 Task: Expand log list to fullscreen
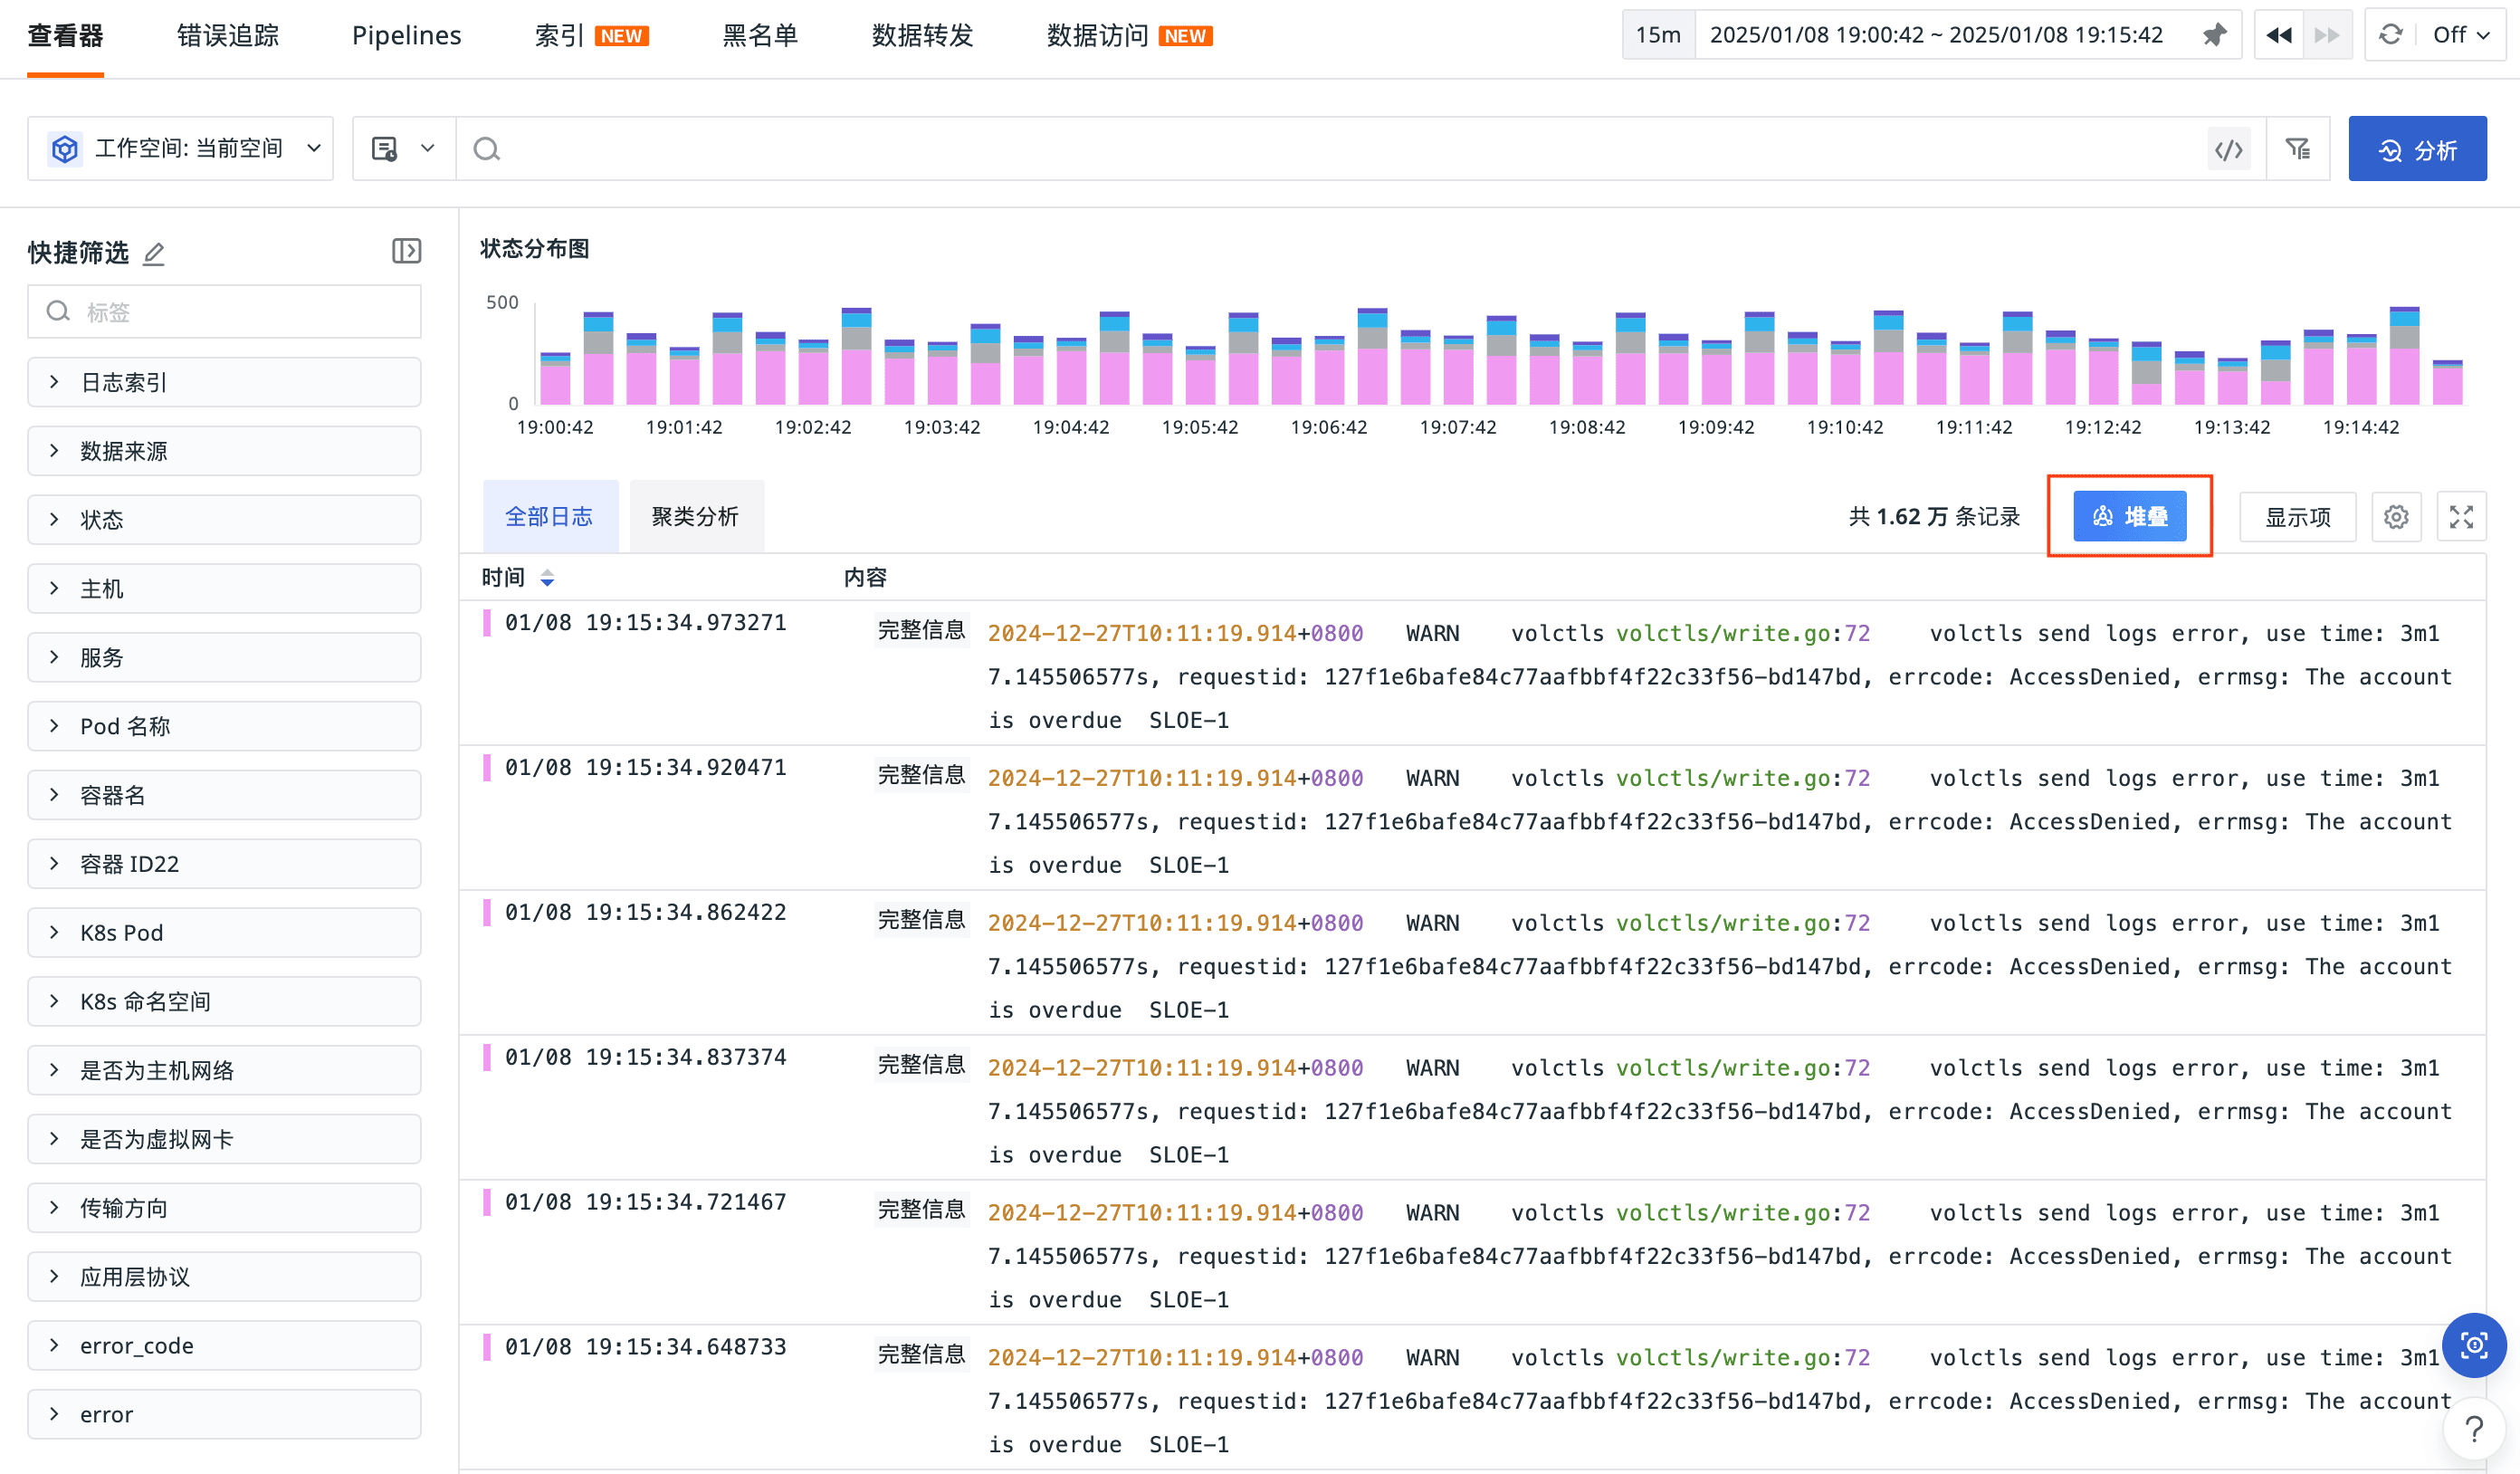pyautogui.click(x=2461, y=517)
